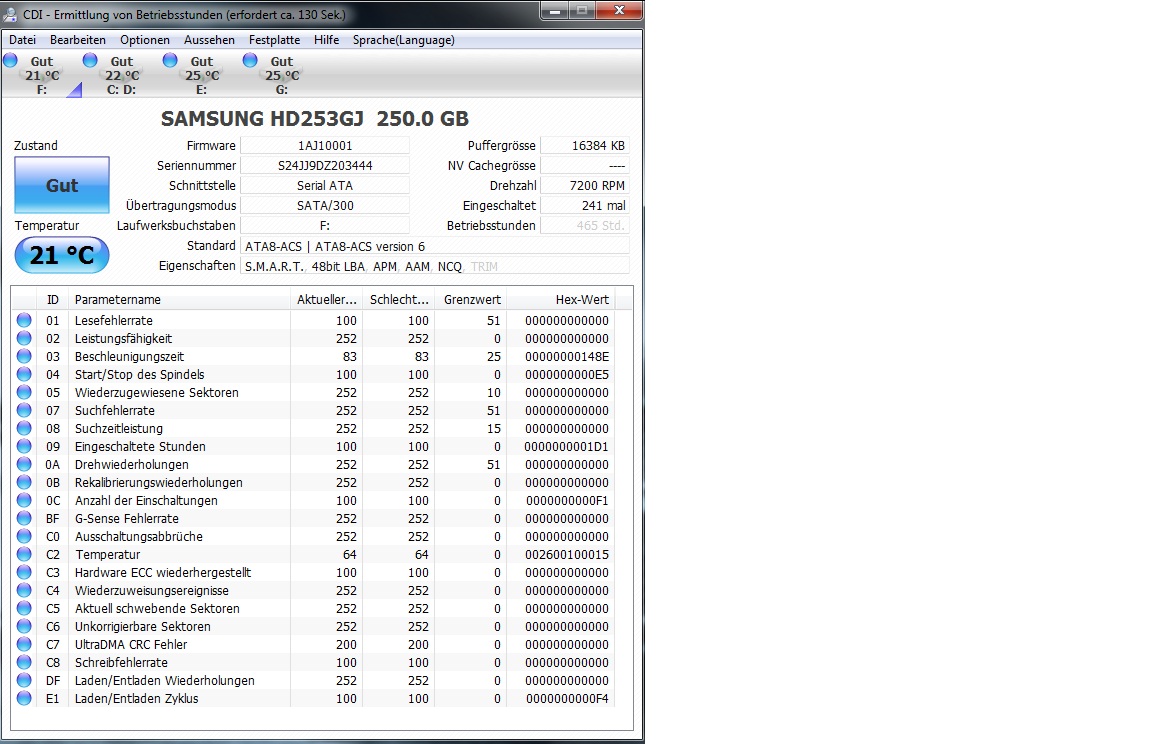Screen dimensions: 1152x744
Task: Click the status icon of Laden/Entladen Zyklus
Action: point(24,698)
